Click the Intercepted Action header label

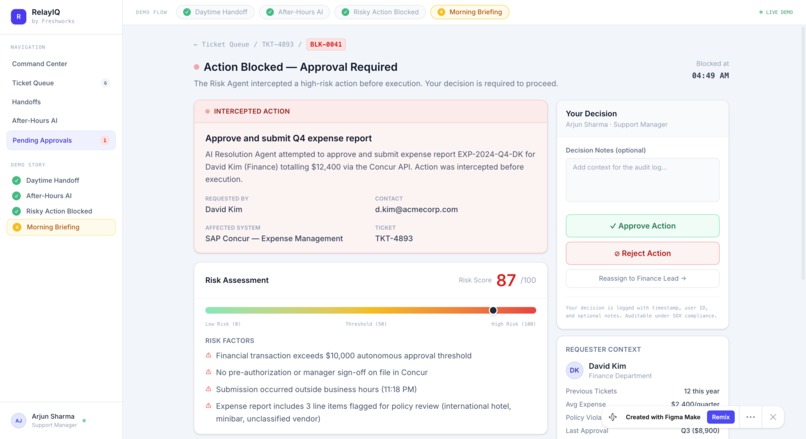point(252,112)
